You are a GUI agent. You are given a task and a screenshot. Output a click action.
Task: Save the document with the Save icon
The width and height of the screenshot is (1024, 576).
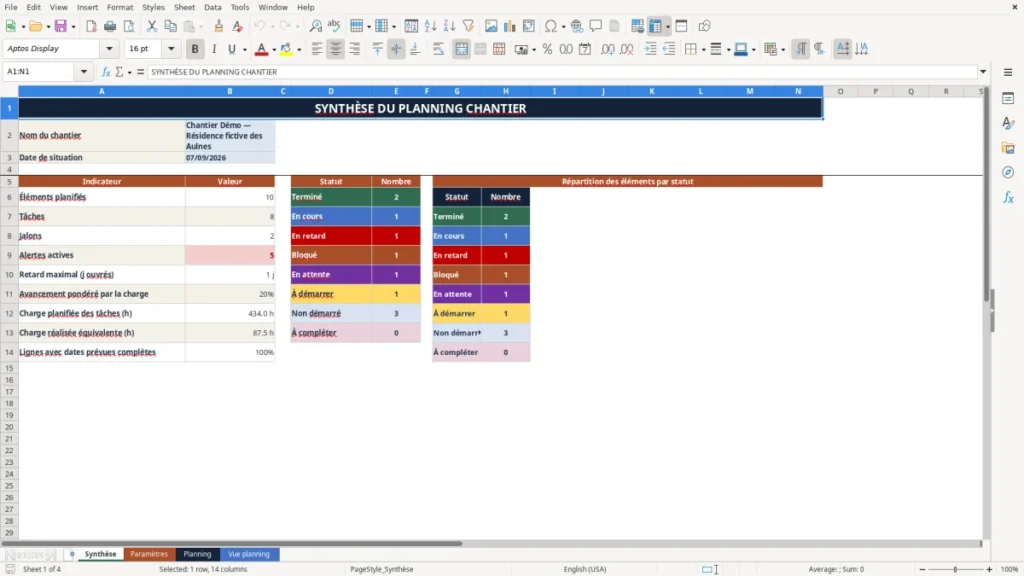click(61, 26)
